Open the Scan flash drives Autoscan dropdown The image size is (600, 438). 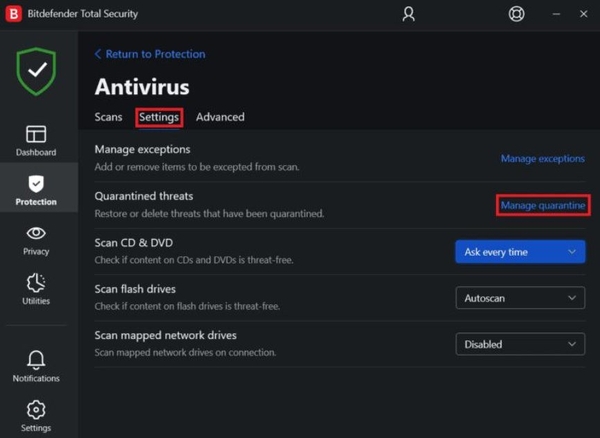[x=520, y=298]
